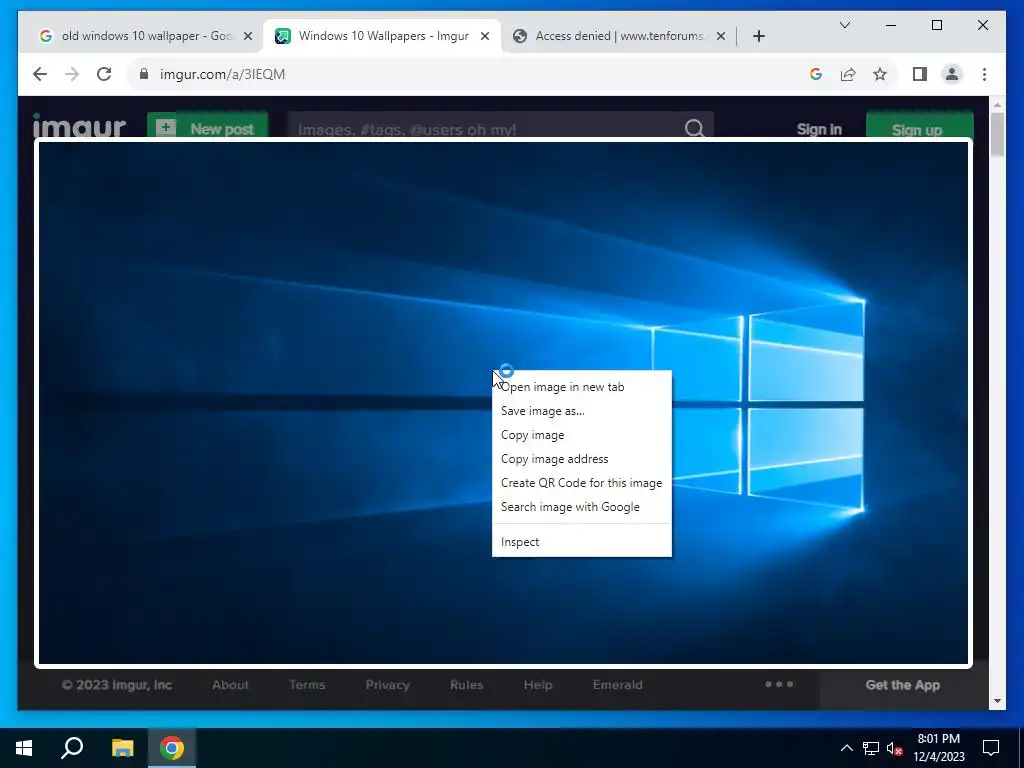This screenshot has height=768, width=1024.
Task: Share this page icon
Action: tap(848, 74)
